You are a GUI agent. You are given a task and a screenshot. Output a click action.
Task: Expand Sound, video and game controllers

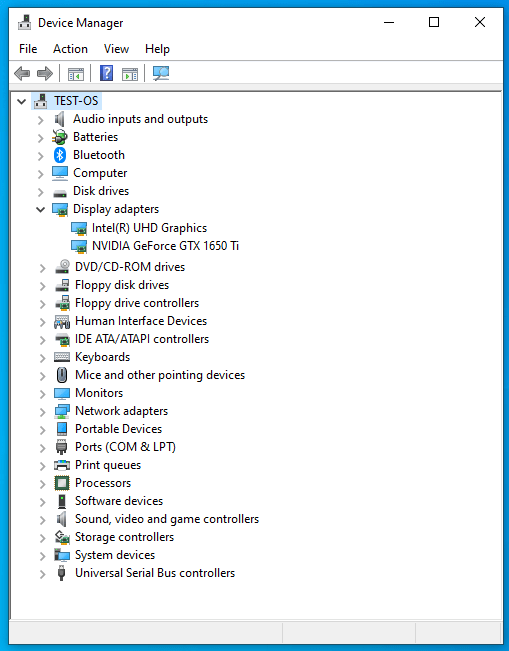tap(42, 519)
